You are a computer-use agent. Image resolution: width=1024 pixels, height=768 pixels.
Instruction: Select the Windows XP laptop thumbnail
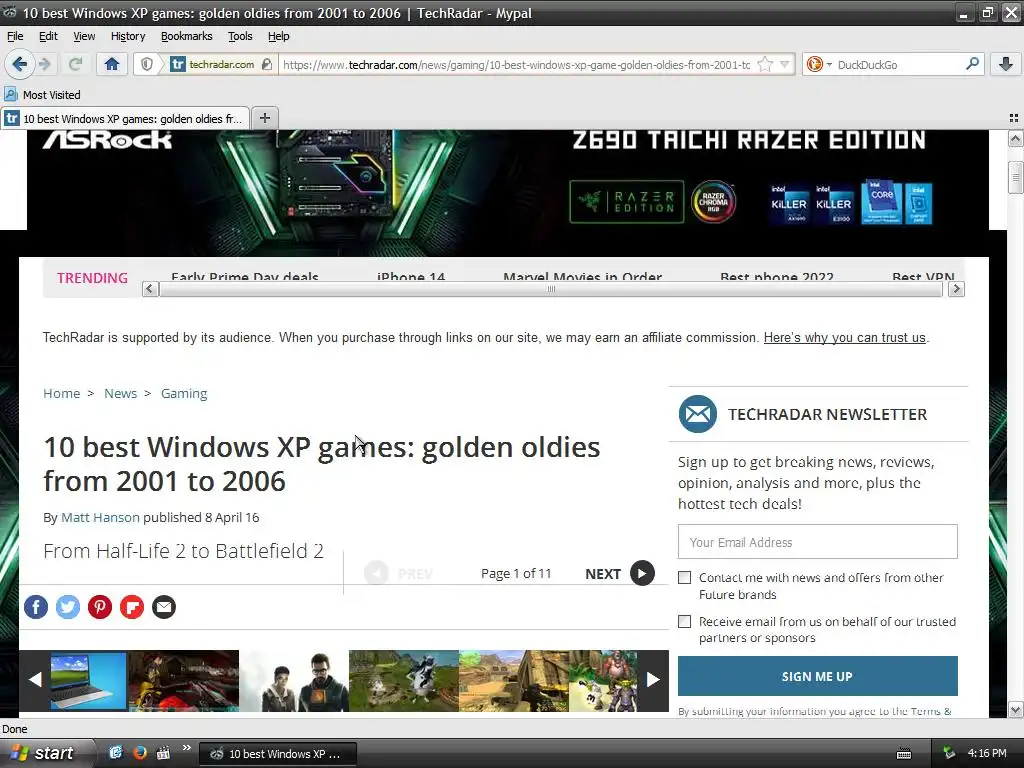pyautogui.click(x=88, y=680)
